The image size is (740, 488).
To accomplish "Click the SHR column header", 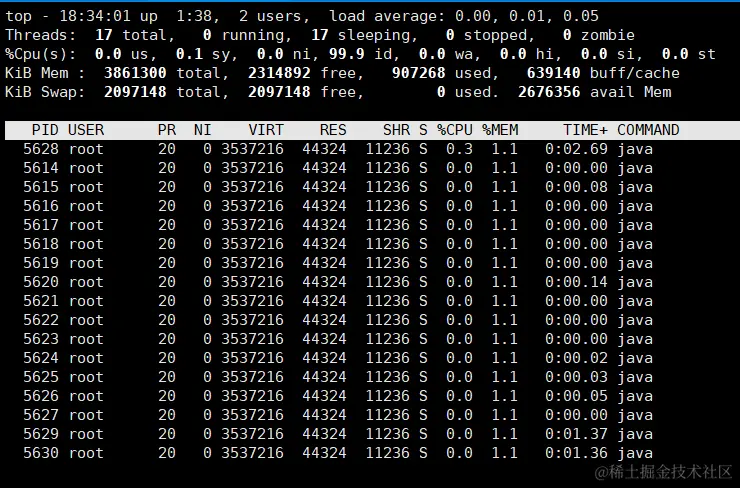I will 396,130.
